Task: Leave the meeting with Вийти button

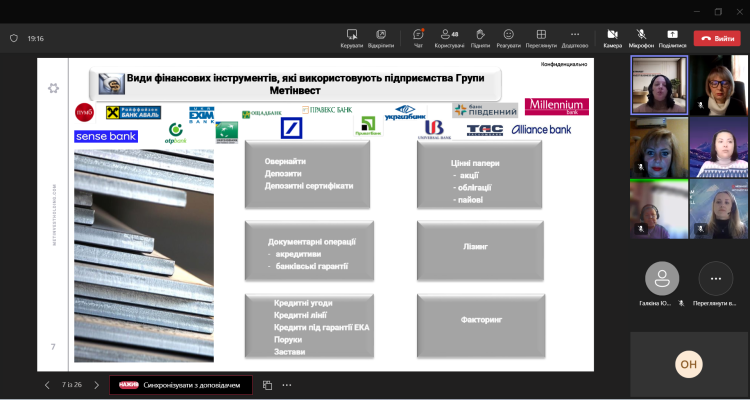Action: (x=717, y=38)
